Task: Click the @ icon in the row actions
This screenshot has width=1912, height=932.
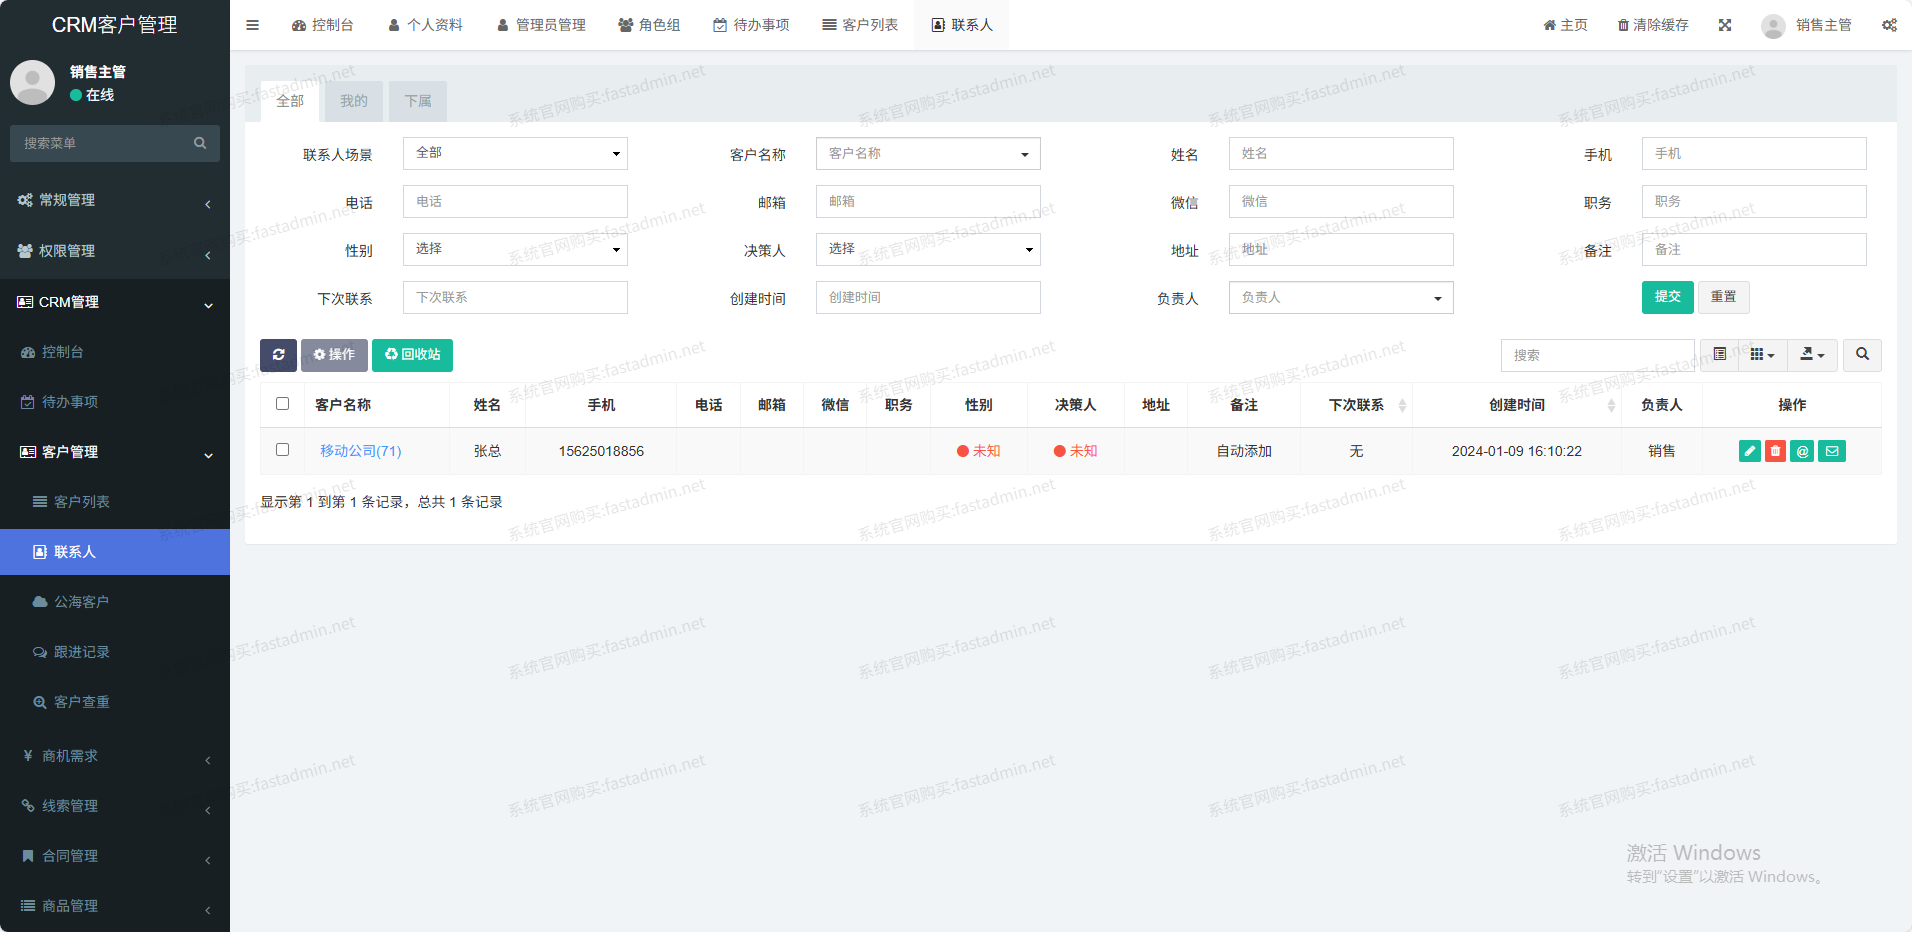Action: click(x=1802, y=451)
